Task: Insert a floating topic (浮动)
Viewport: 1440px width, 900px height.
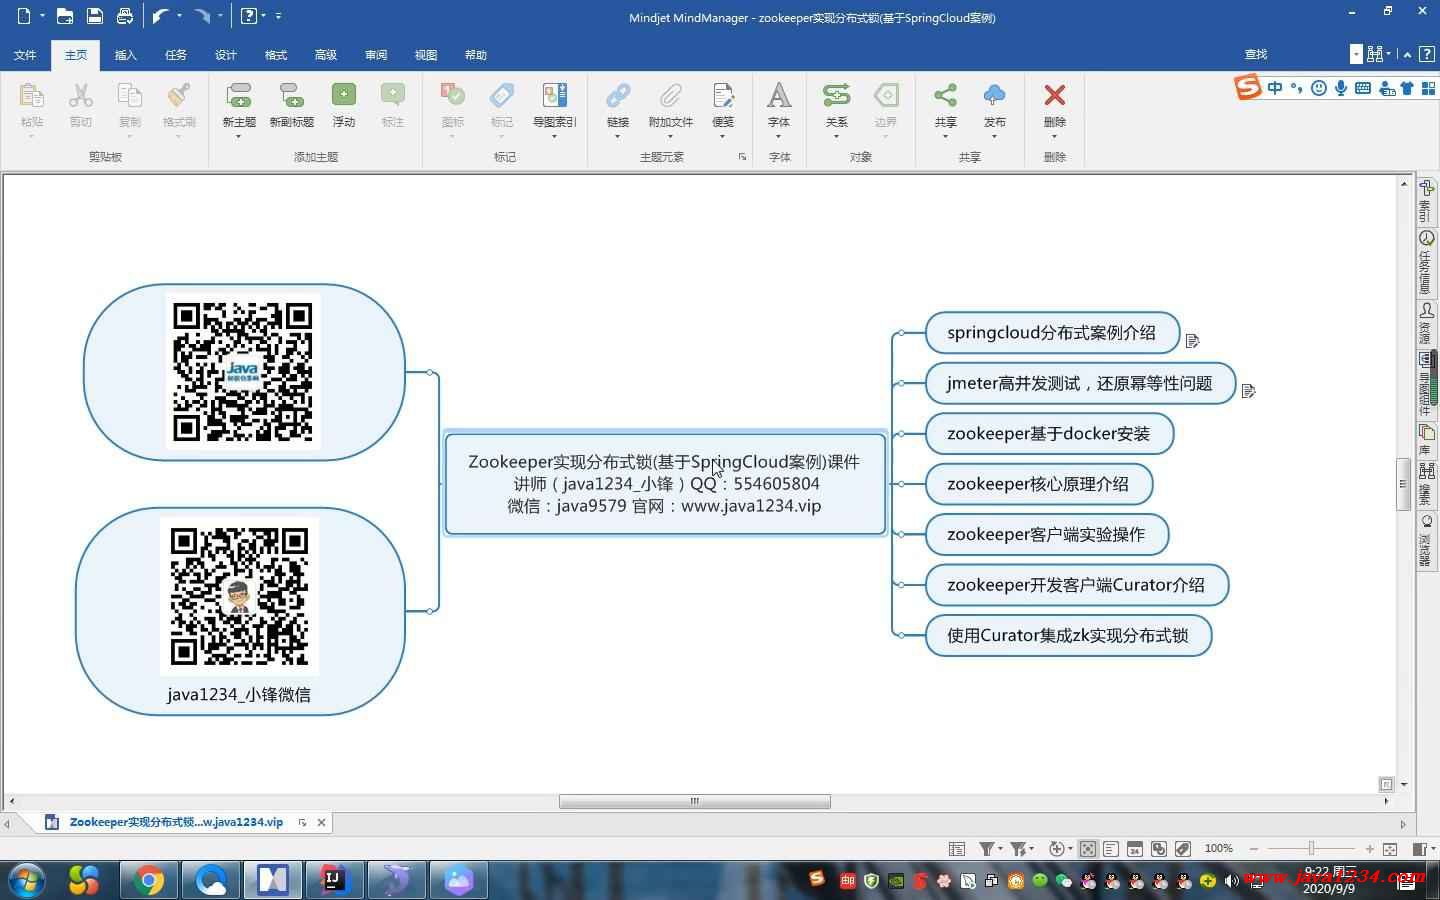Action: [343, 104]
